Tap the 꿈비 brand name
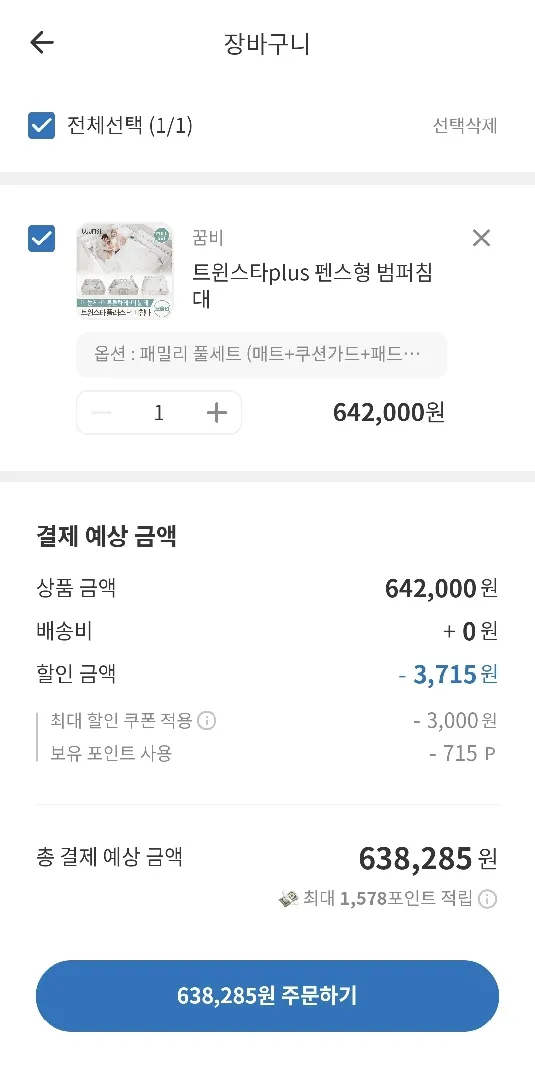The height and width of the screenshot is (1080, 535). [208, 238]
